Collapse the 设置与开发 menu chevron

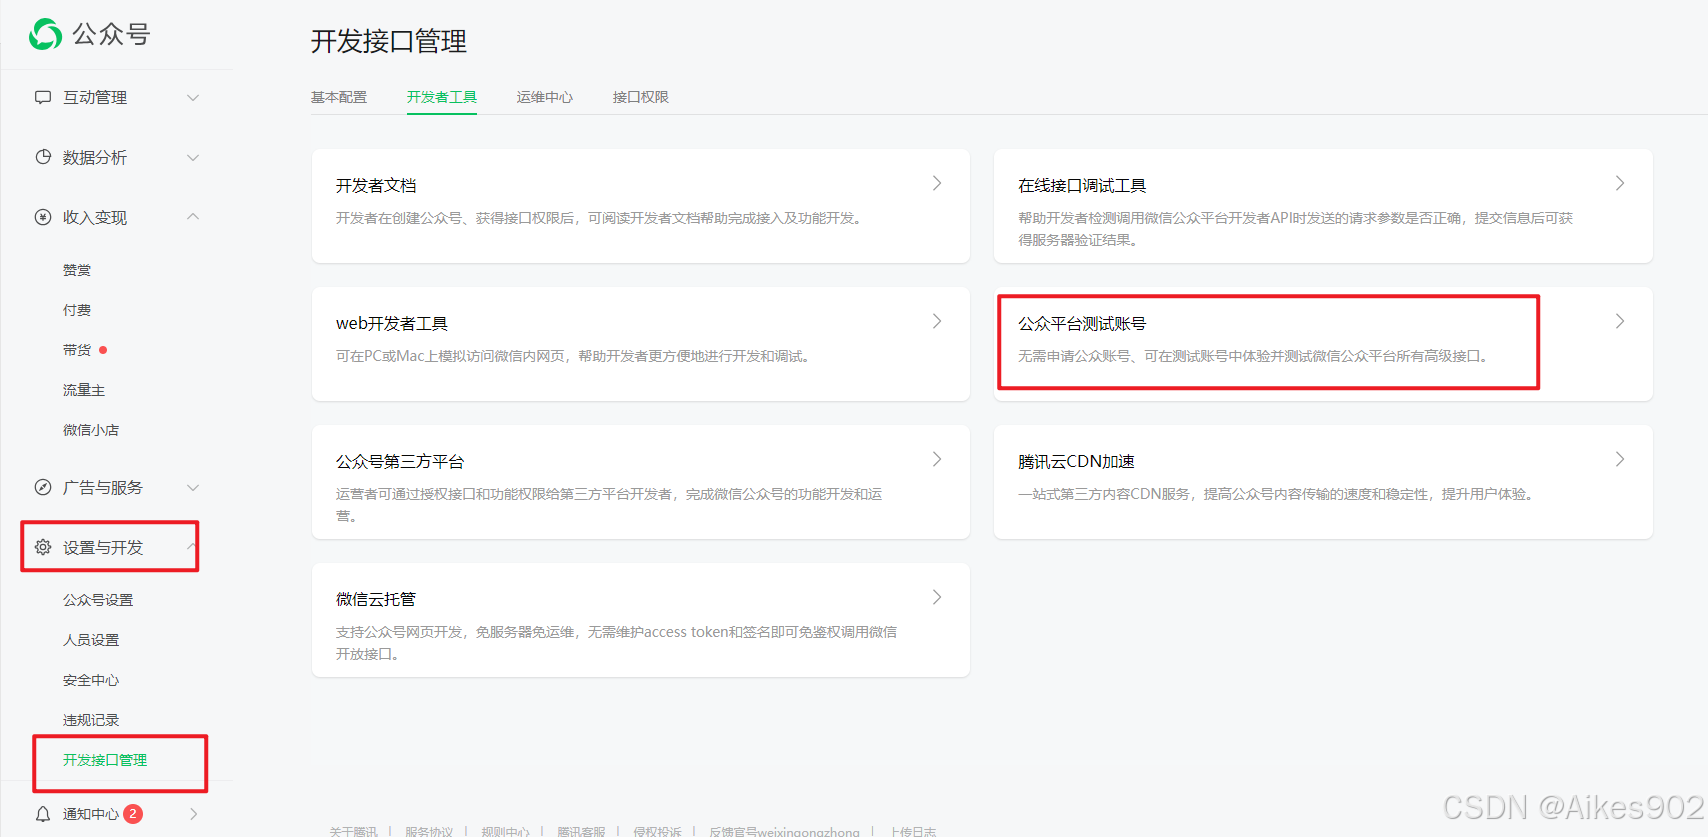(x=191, y=546)
